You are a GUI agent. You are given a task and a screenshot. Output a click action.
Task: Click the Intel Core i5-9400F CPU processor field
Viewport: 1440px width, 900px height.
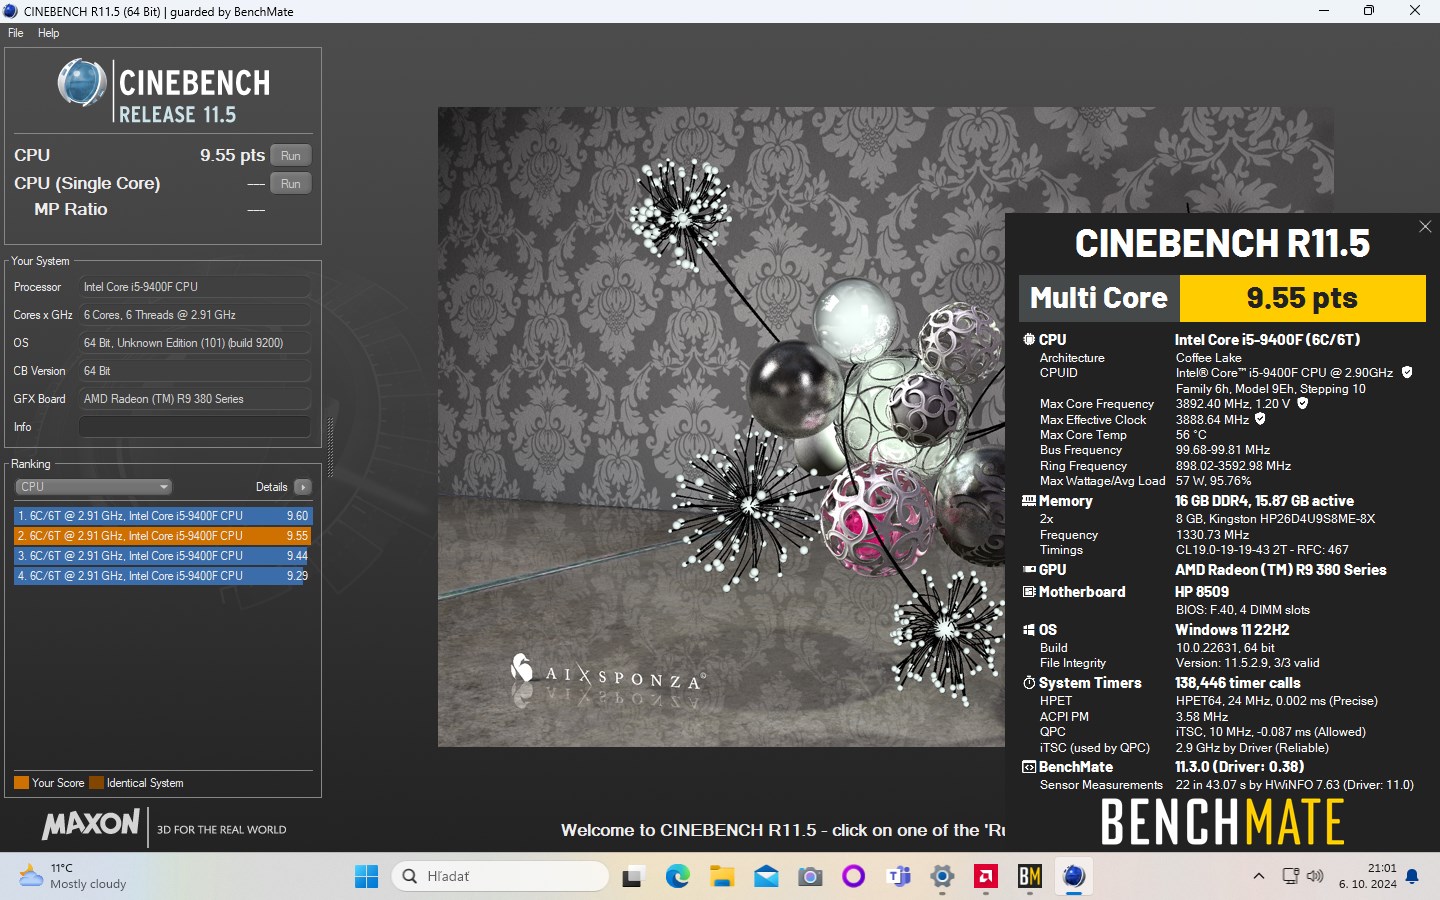(195, 287)
